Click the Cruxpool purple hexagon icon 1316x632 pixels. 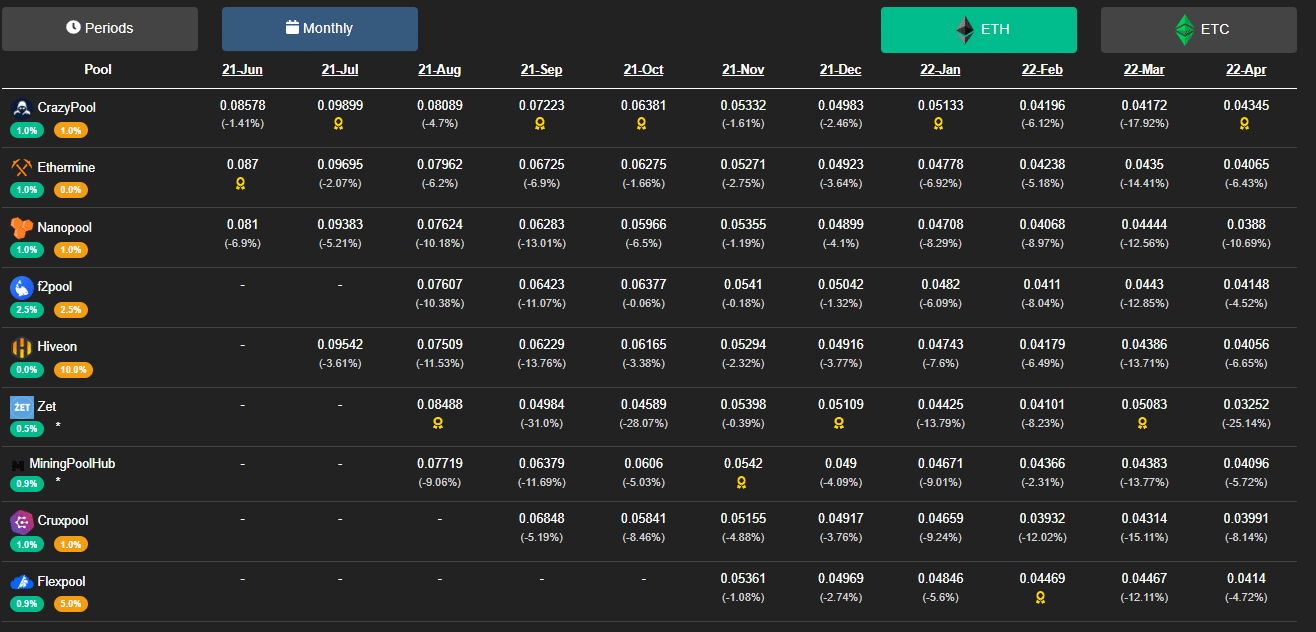click(21, 521)
